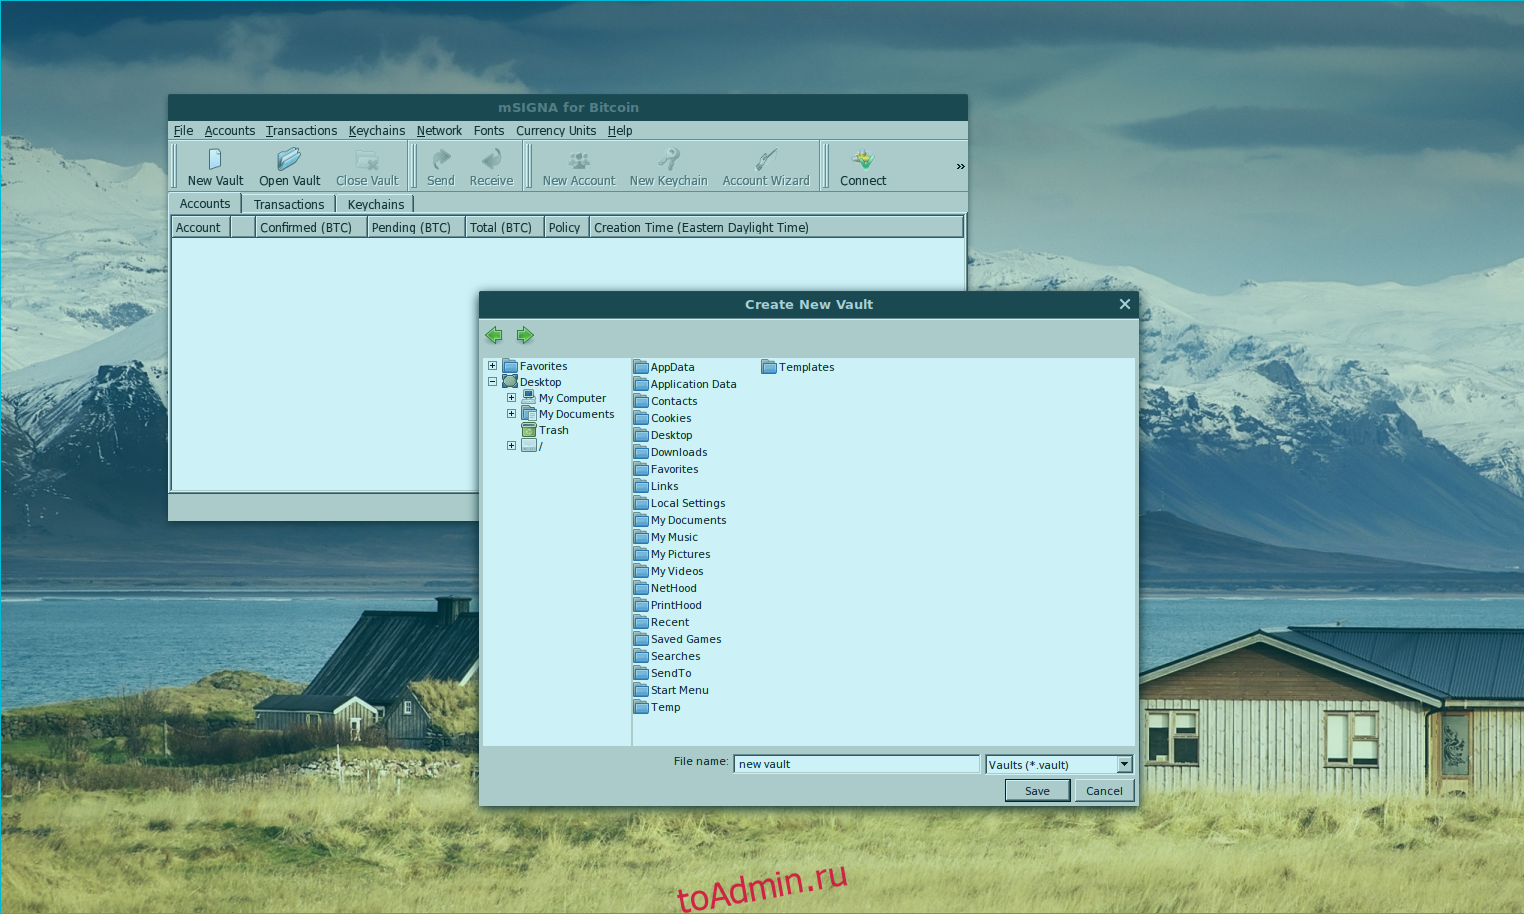Select the Temp folder
This screenshot has width=1524, height=914.
[x=657, y=707]
